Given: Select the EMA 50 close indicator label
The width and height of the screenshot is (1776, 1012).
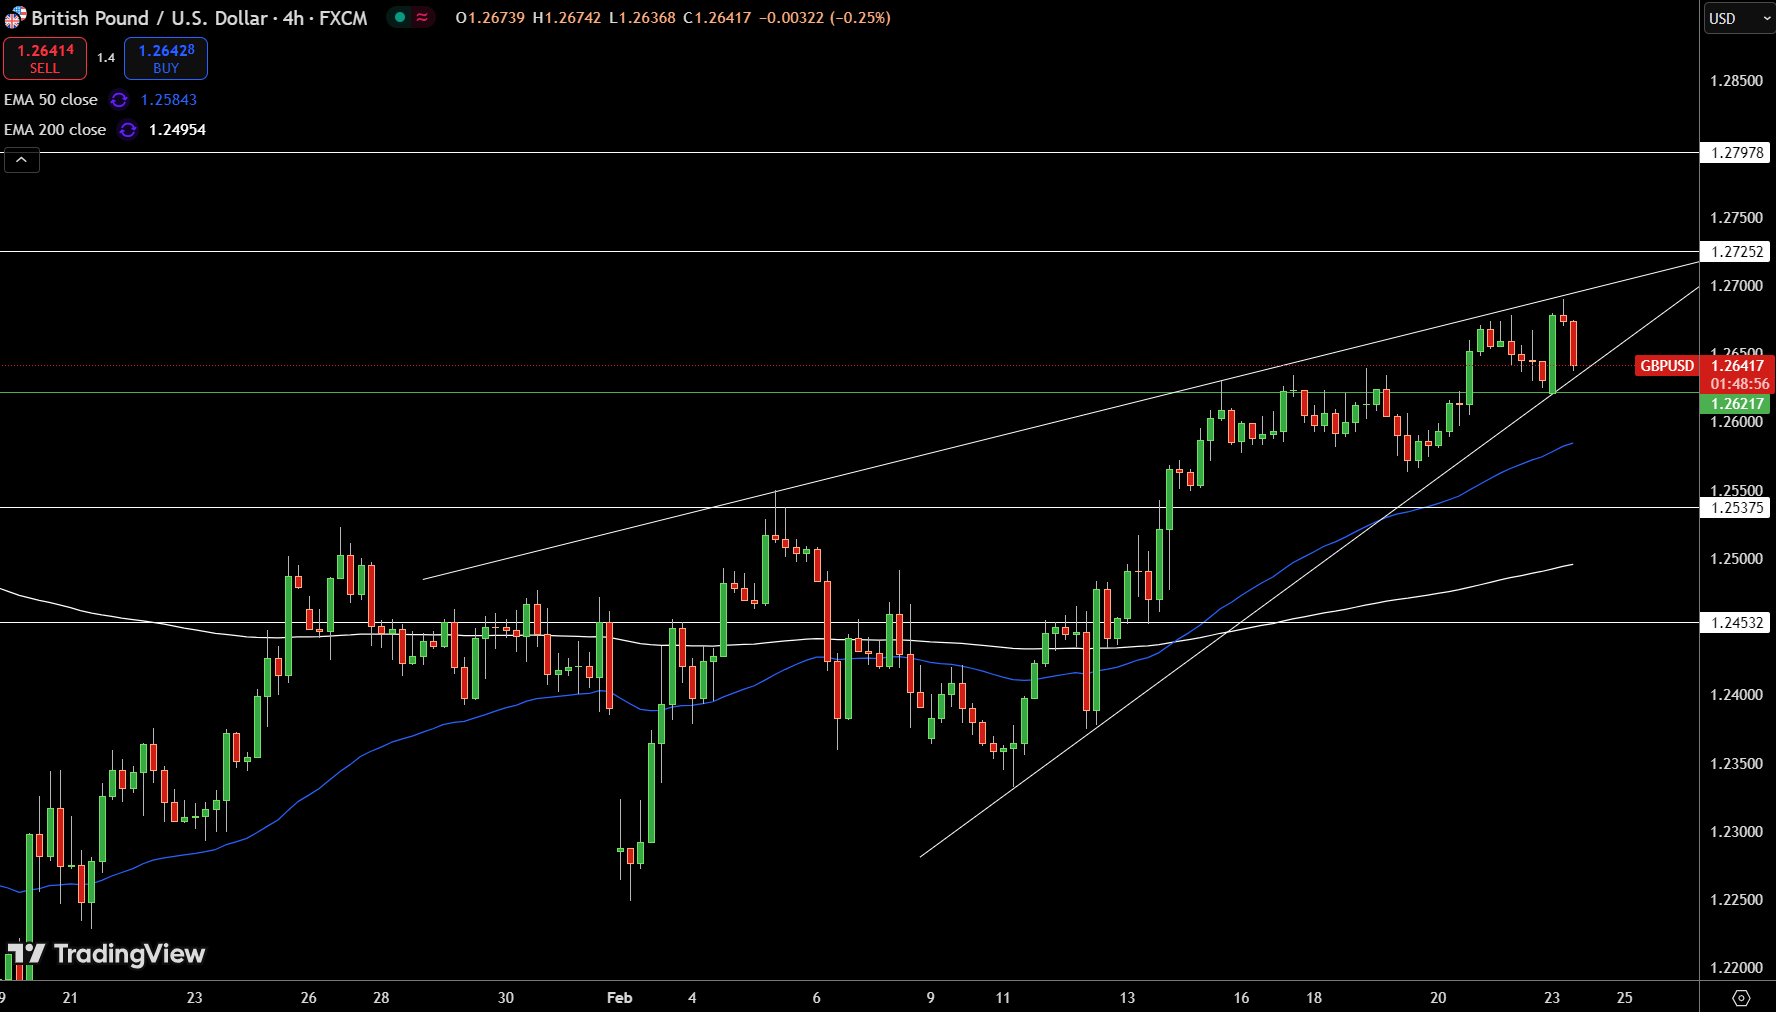Looking at the screenshot, I should click(x=51, y=100).
